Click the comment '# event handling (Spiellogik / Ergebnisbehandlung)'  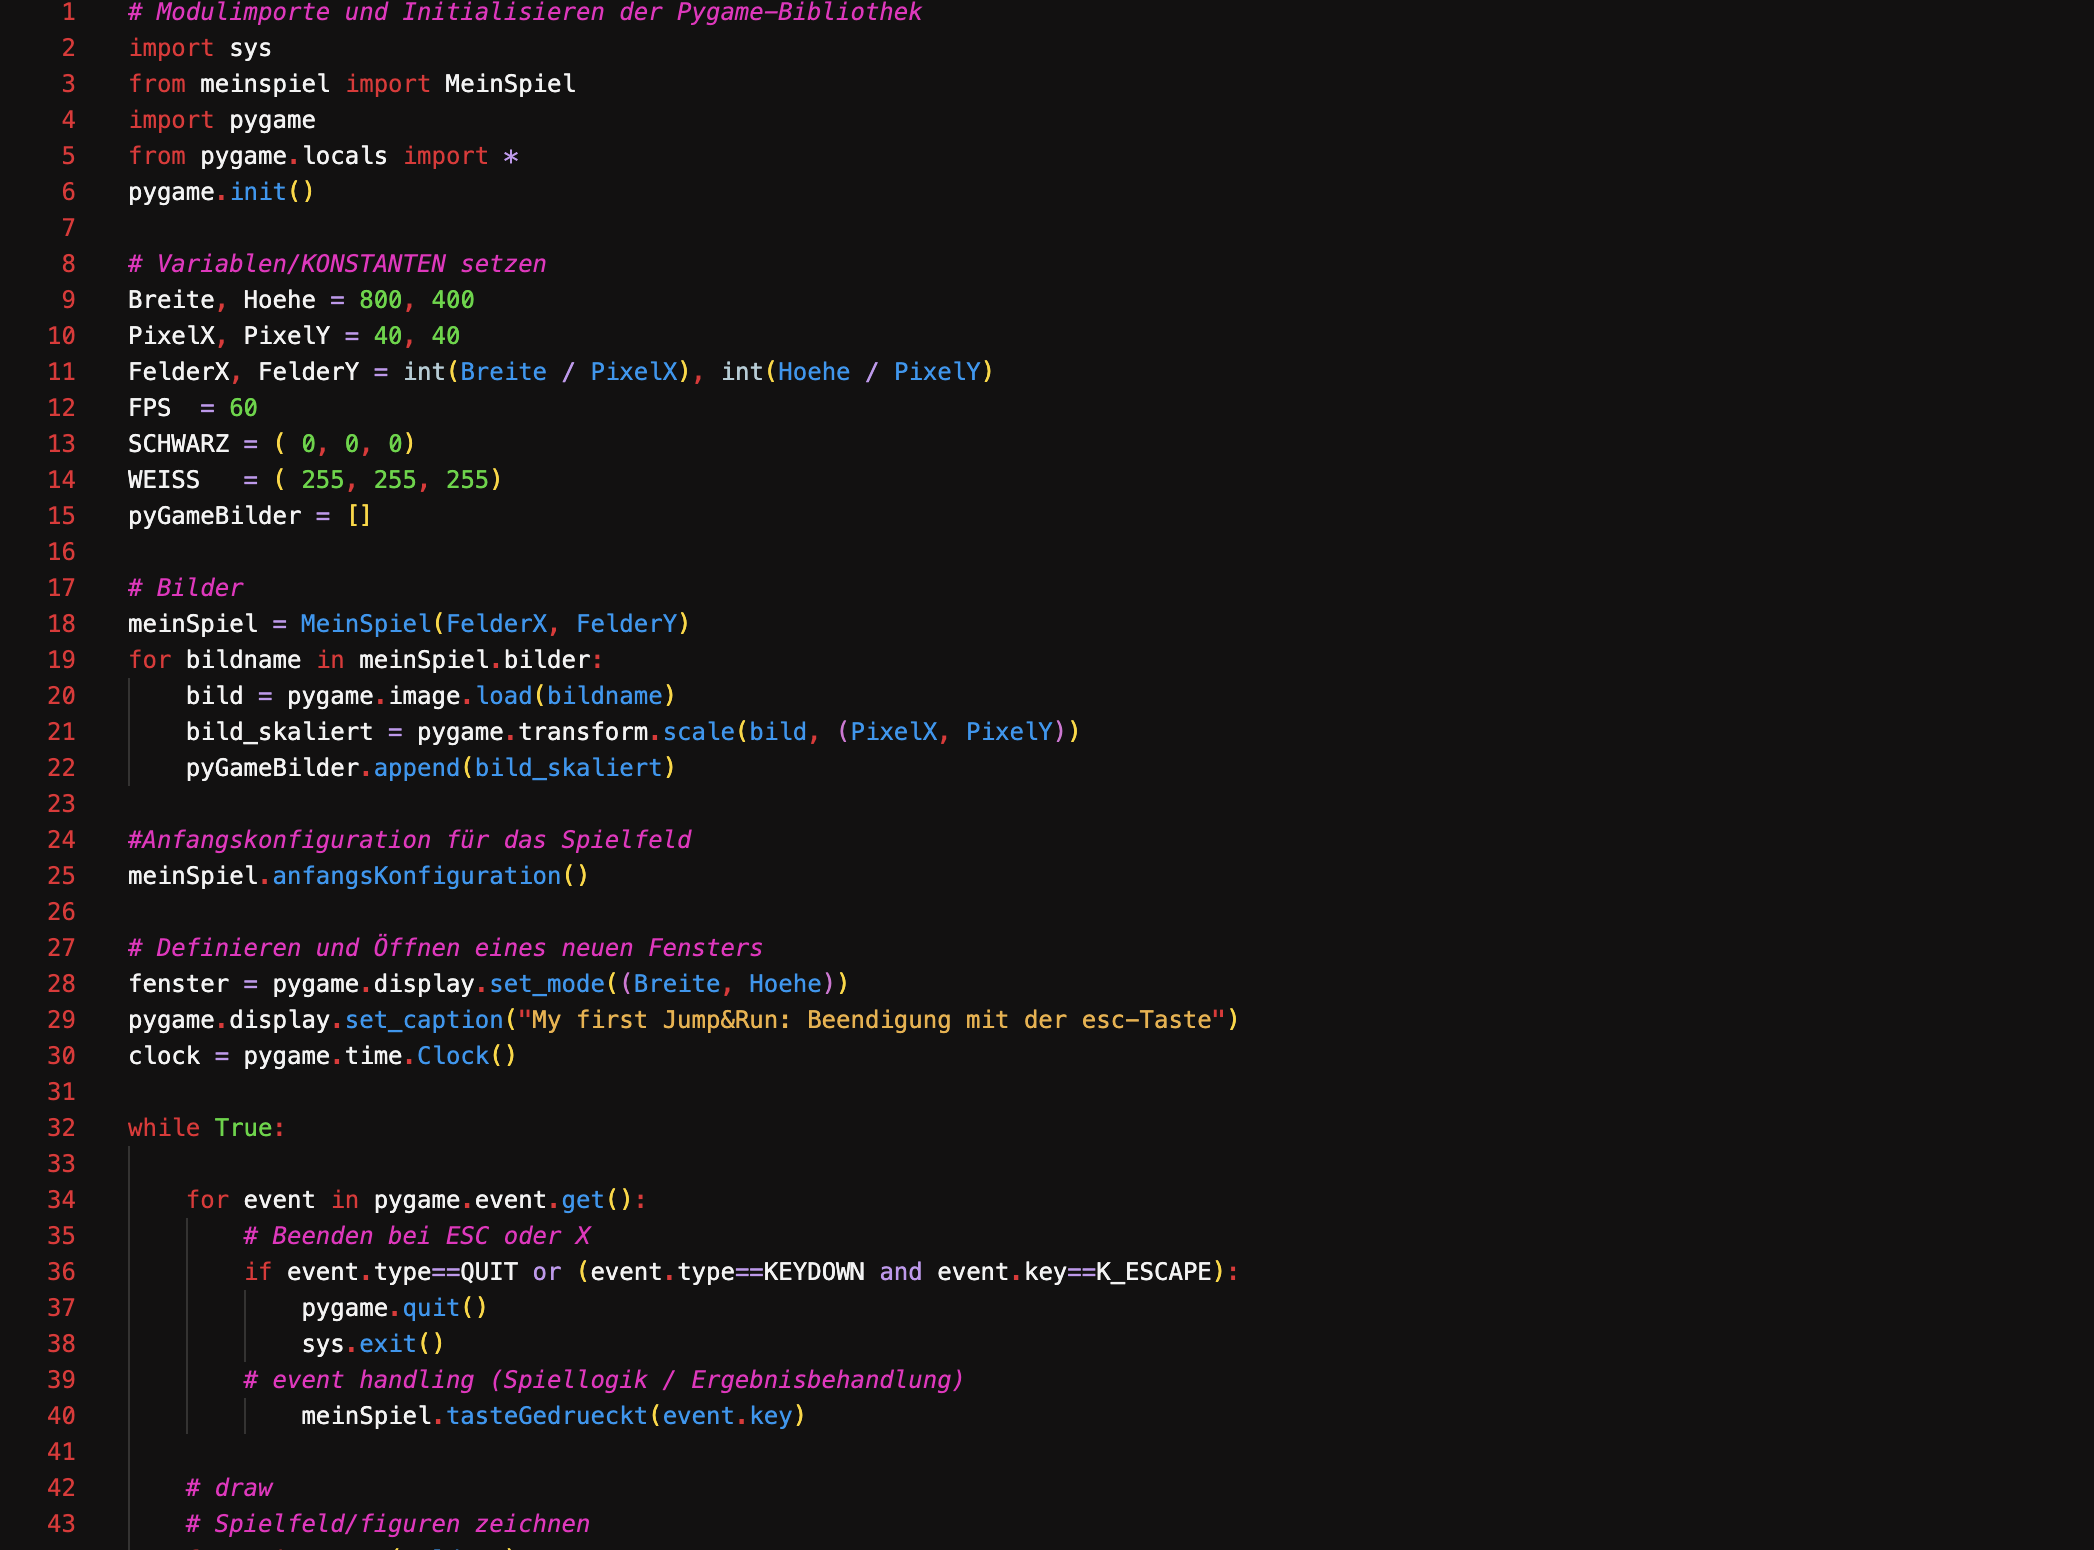pos(604,1380)
